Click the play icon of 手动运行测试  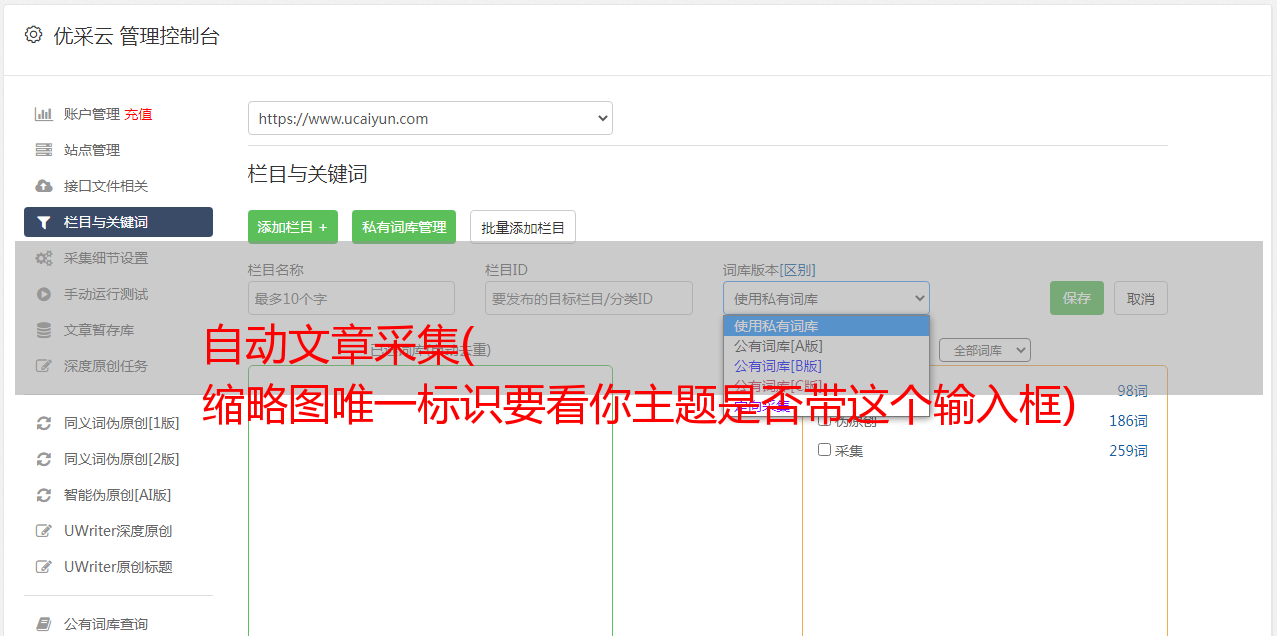[x=44, y=294]
